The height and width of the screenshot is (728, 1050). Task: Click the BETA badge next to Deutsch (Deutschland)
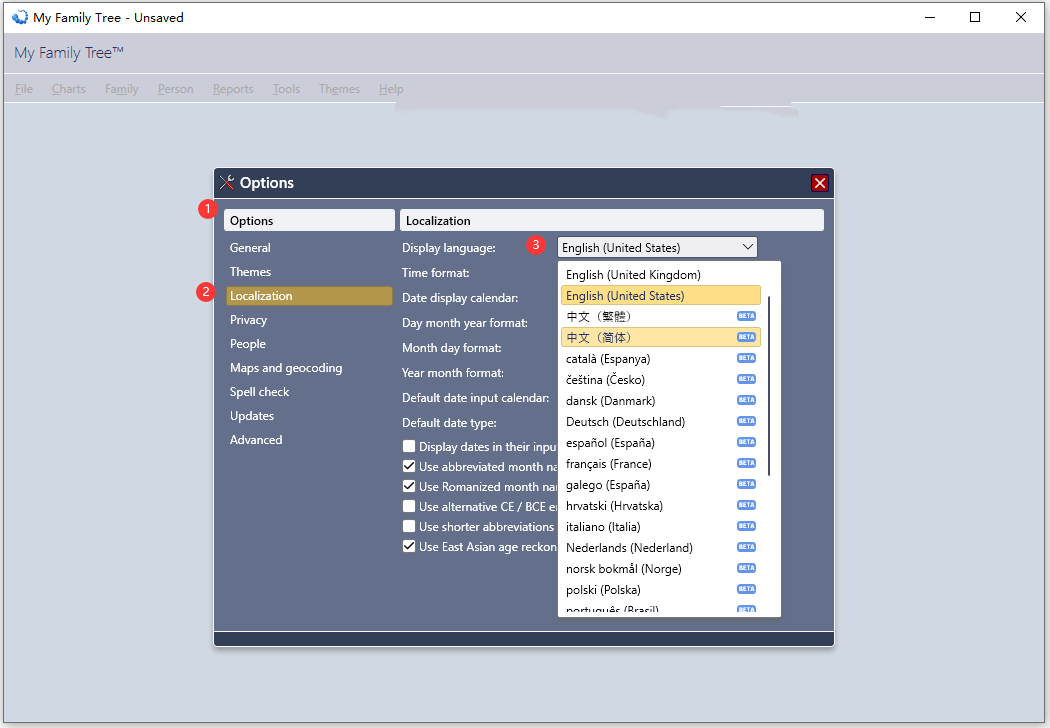point(746,421)
